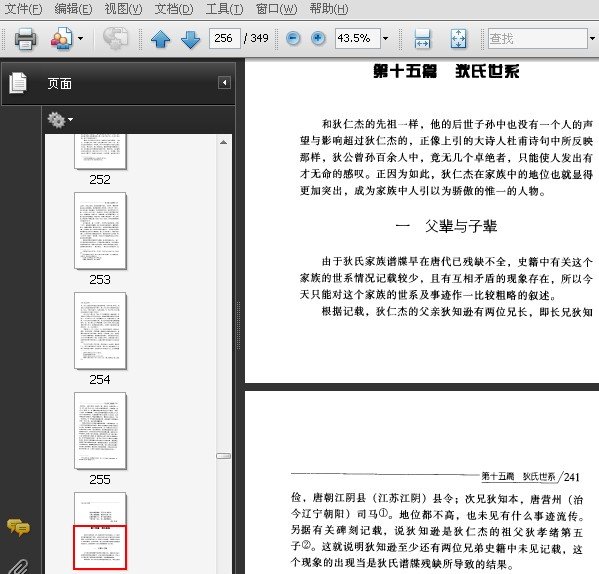Image resolution: width=599 pixels, height=574 pixels.
Task: Click the thumbnail panel scrollbar handle
Action: 223,456
